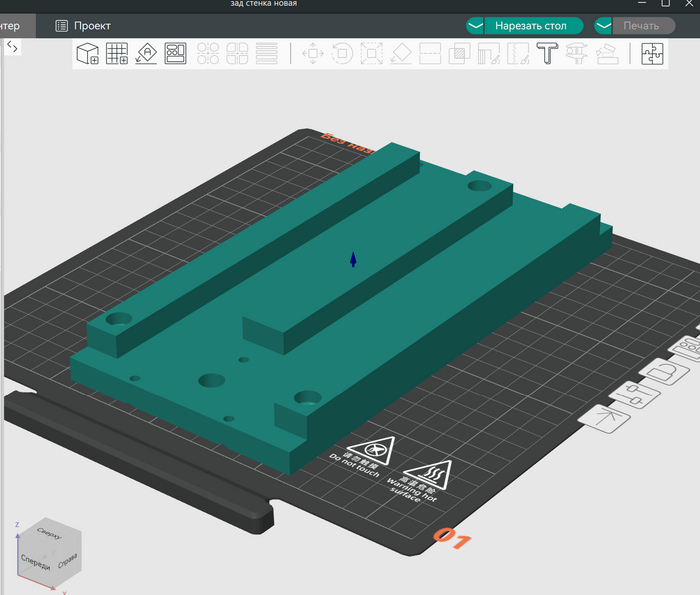Open the Cut tool
The height and width of the screenshot is (595, 700).
430,54
